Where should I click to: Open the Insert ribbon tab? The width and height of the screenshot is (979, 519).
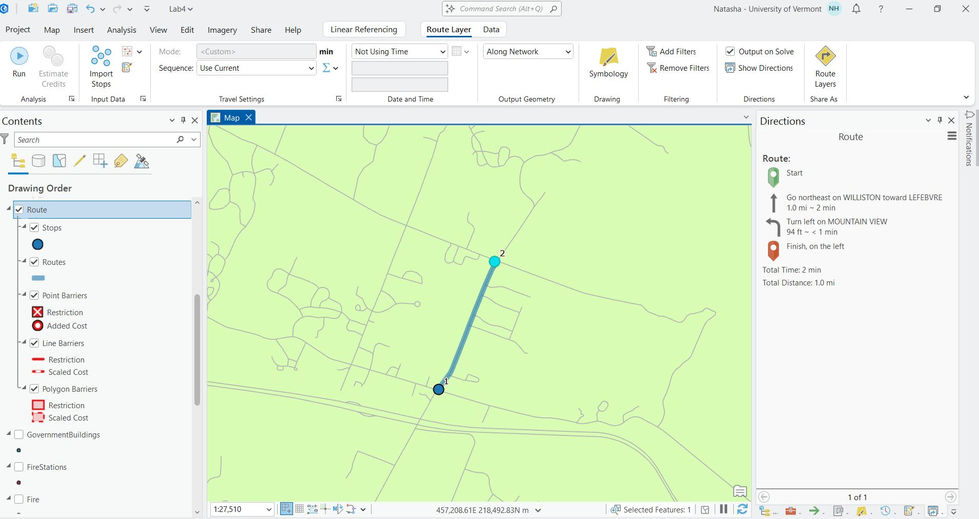[x=83, y=29]
